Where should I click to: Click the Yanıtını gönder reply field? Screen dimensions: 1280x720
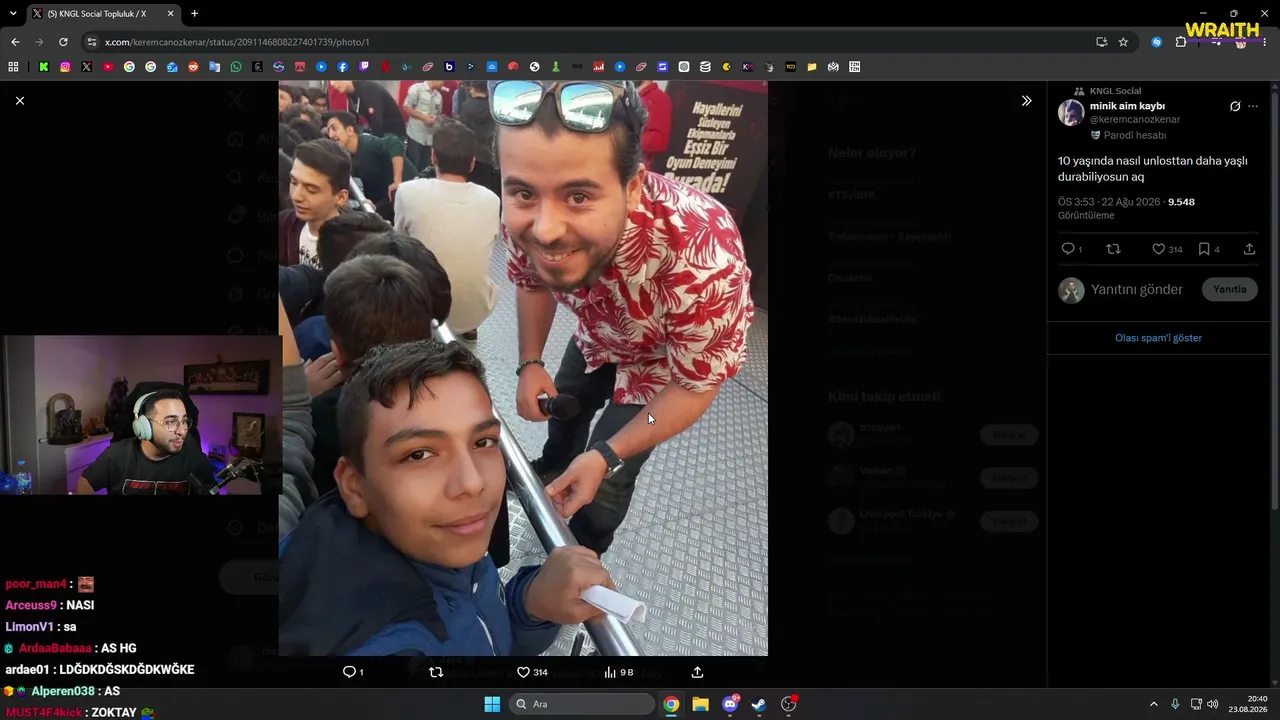coord(1137,289)
